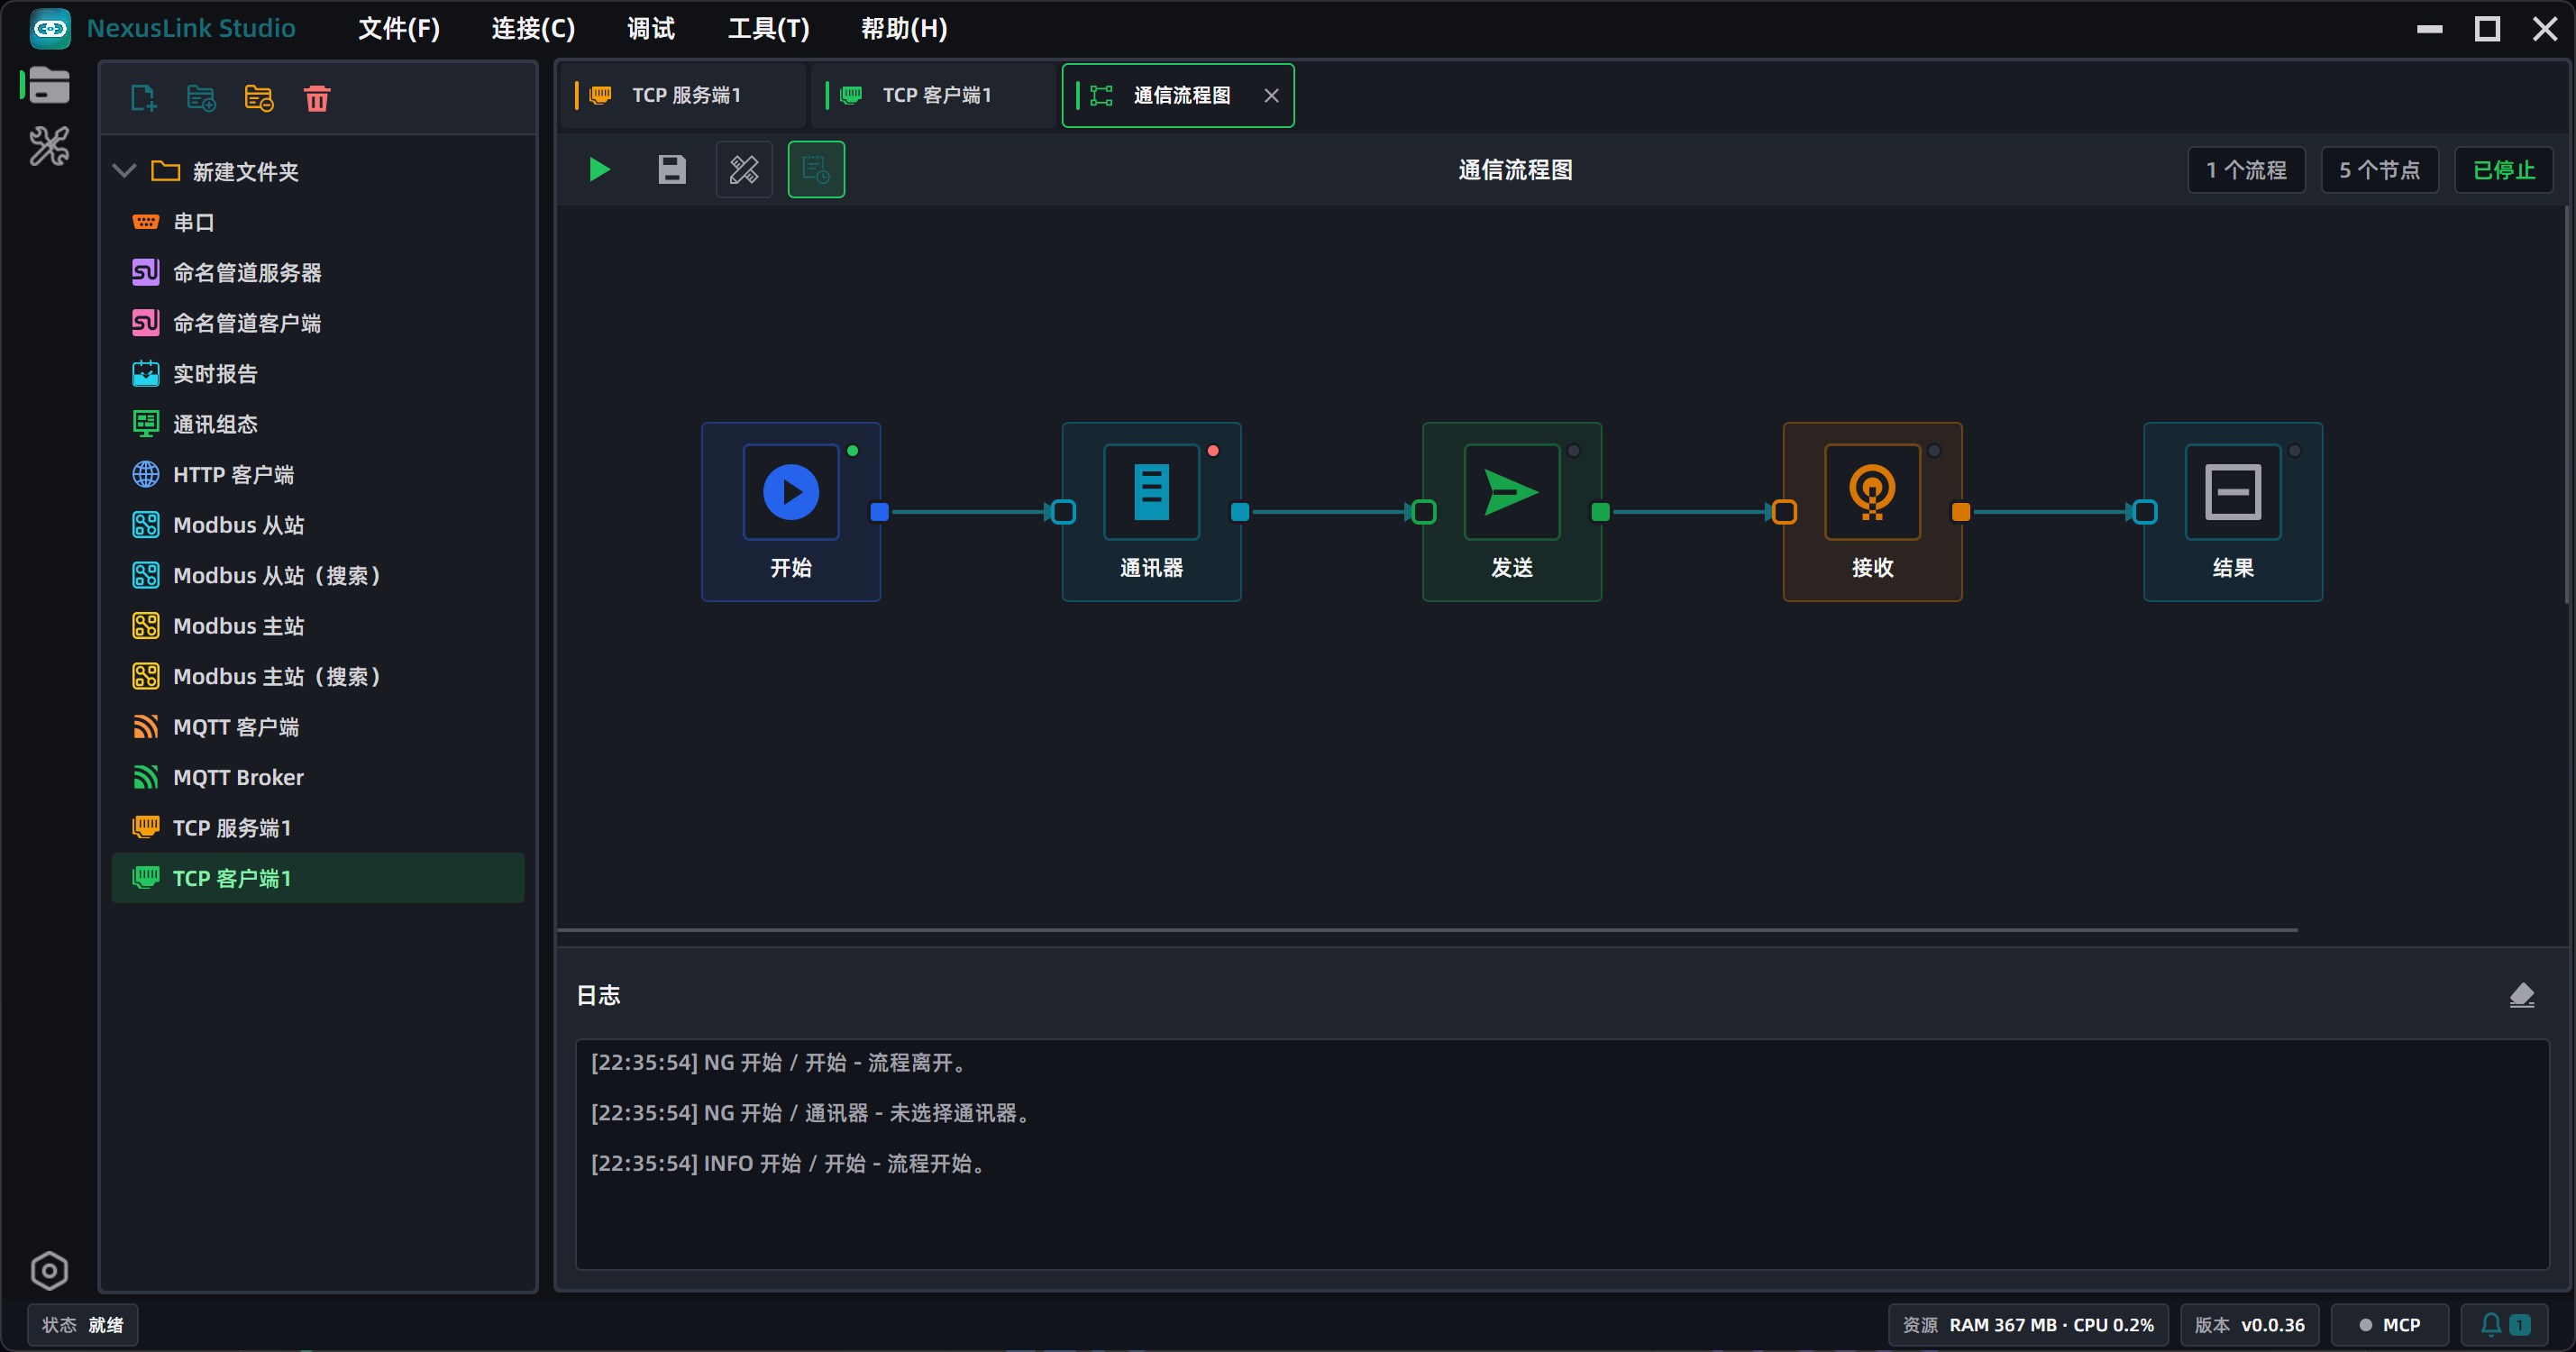Open settings gear at bottom left
2576x1352 pixels.
[49, 1270]
